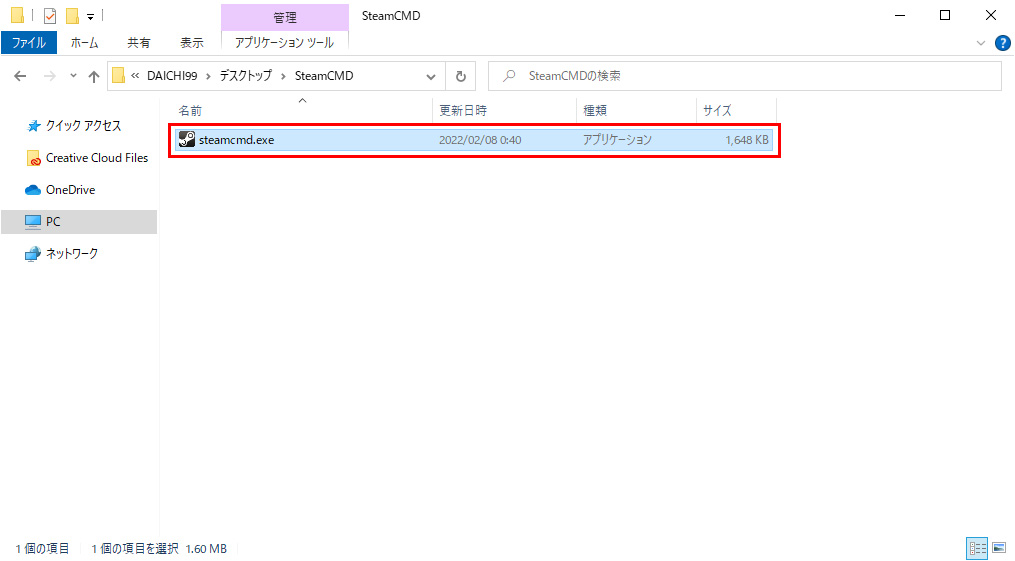Click the 1,648 KB size cell

(747, 140)
